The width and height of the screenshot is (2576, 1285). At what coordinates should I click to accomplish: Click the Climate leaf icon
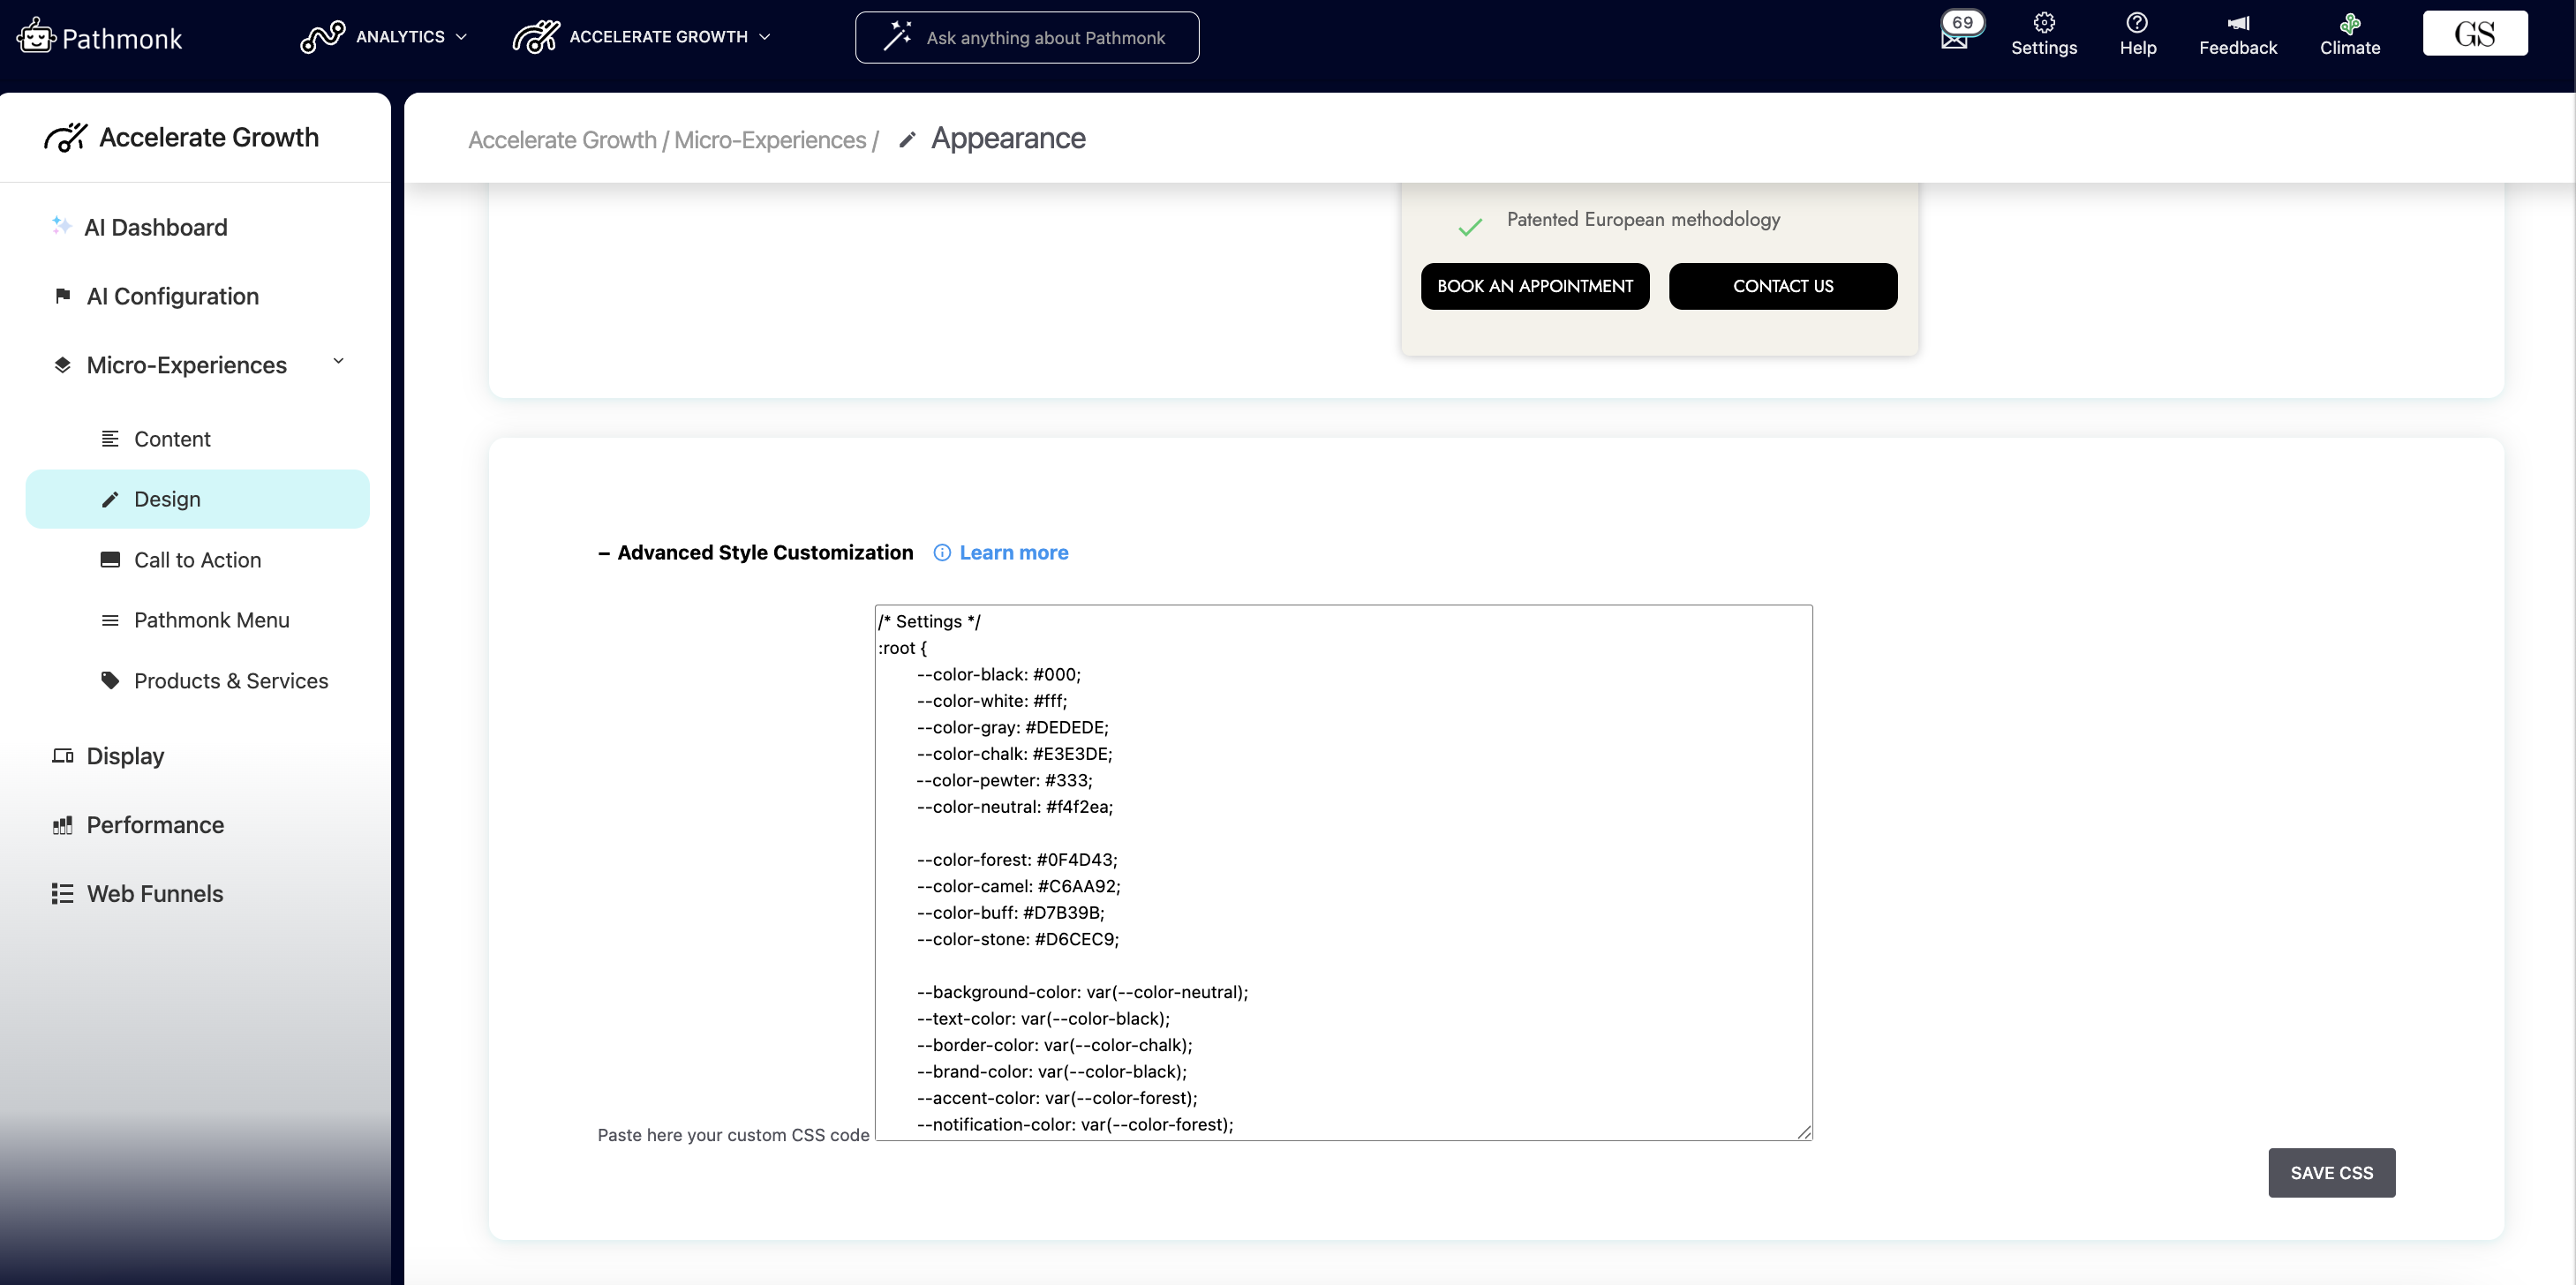pos(2349,23)
